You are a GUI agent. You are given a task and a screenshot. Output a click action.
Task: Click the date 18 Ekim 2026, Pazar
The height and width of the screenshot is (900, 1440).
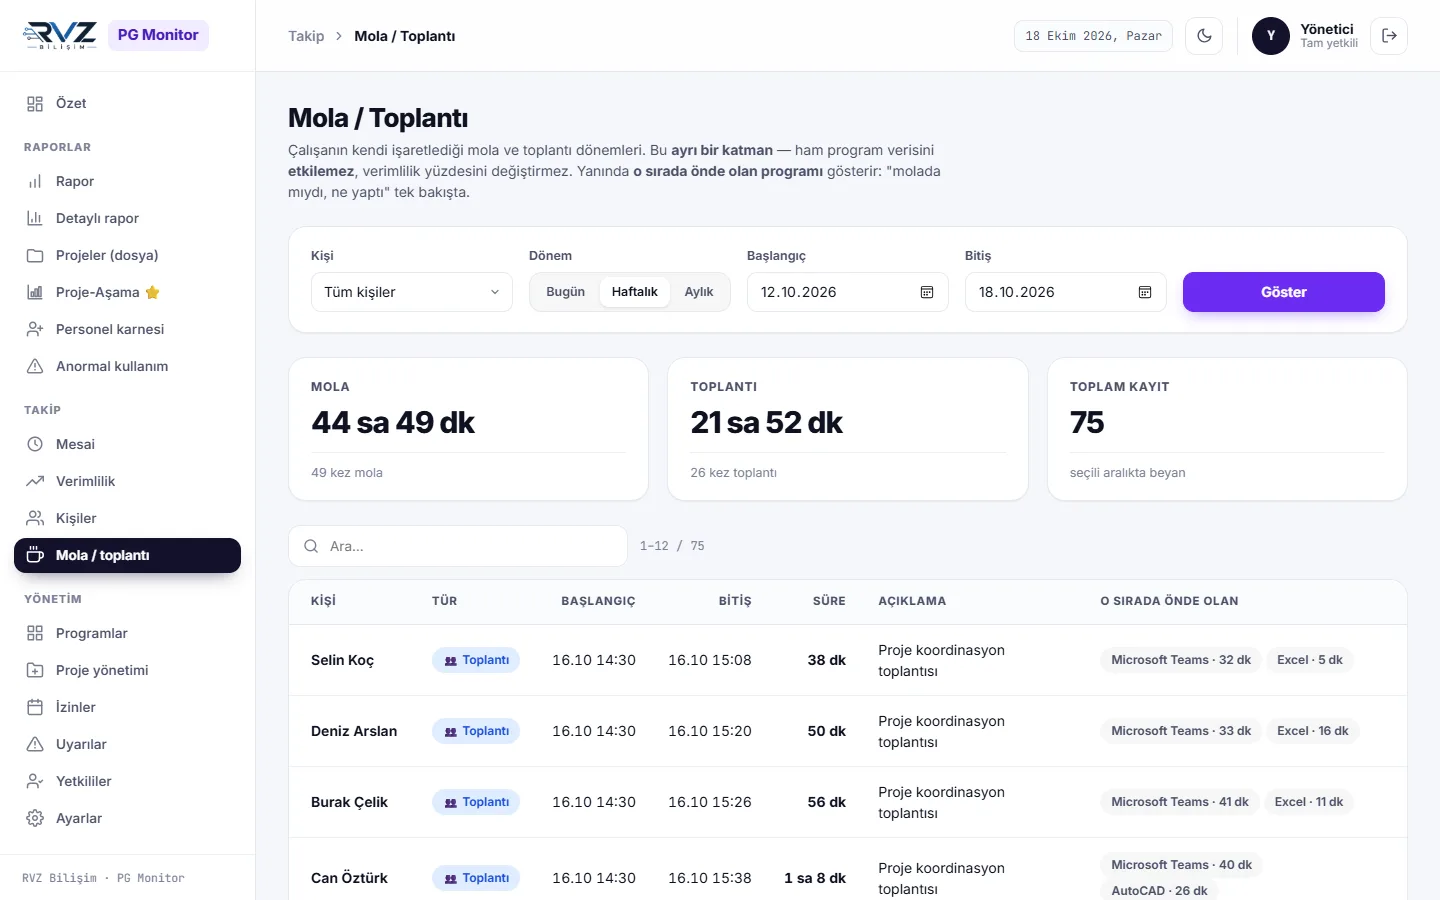tap(1093, 36)
